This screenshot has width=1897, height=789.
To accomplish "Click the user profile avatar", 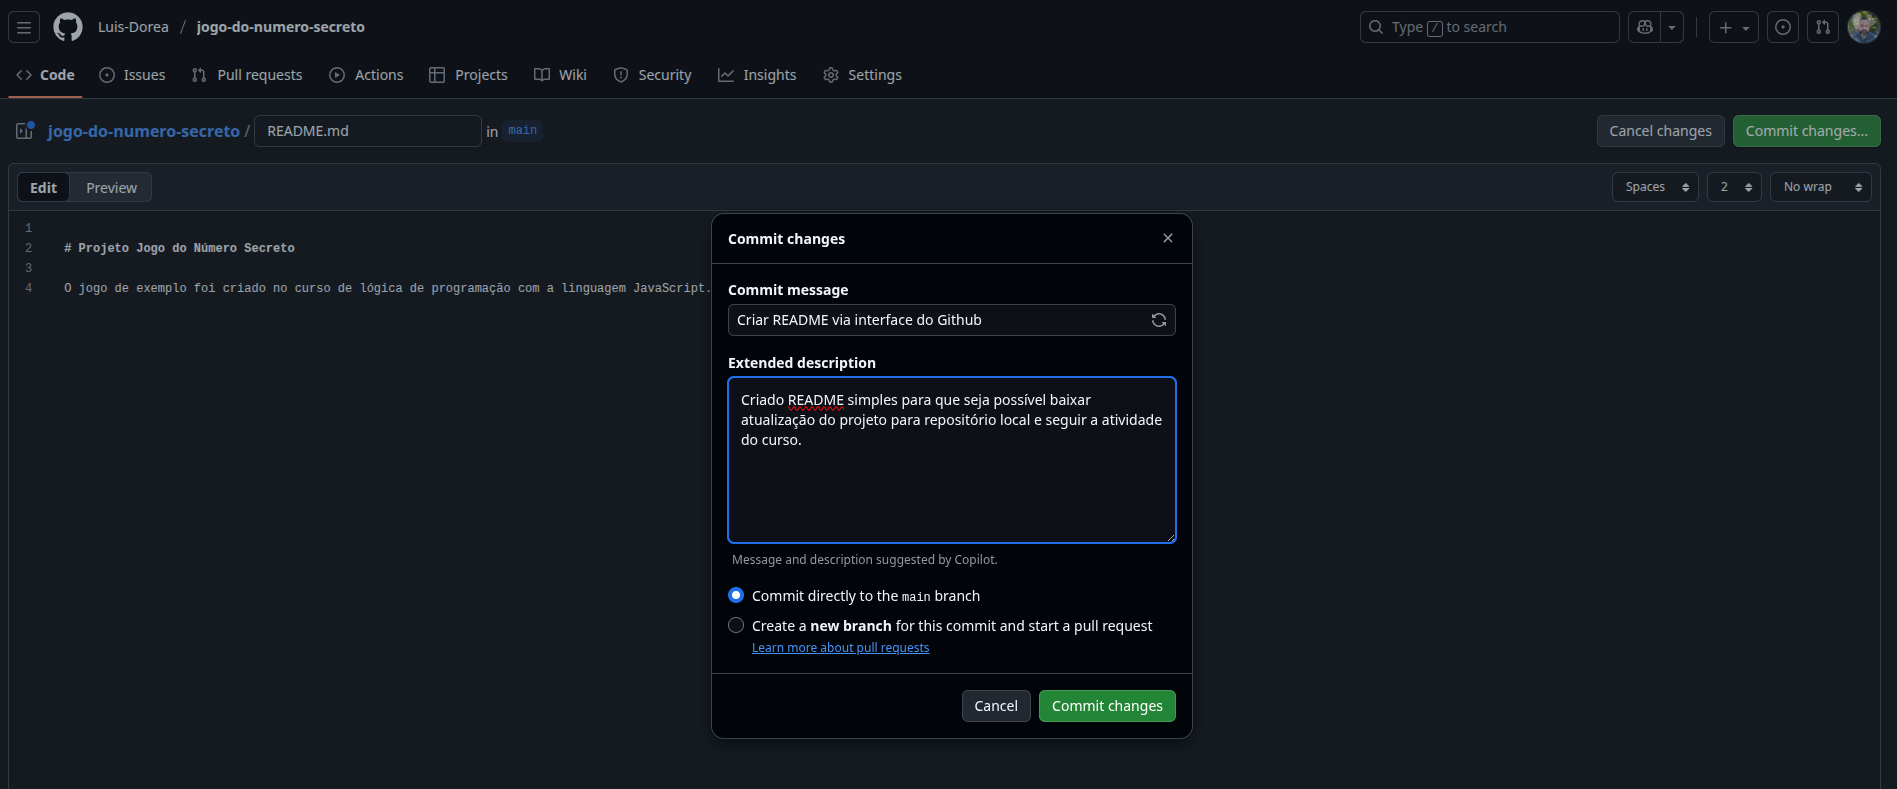I will point(1863,27).
